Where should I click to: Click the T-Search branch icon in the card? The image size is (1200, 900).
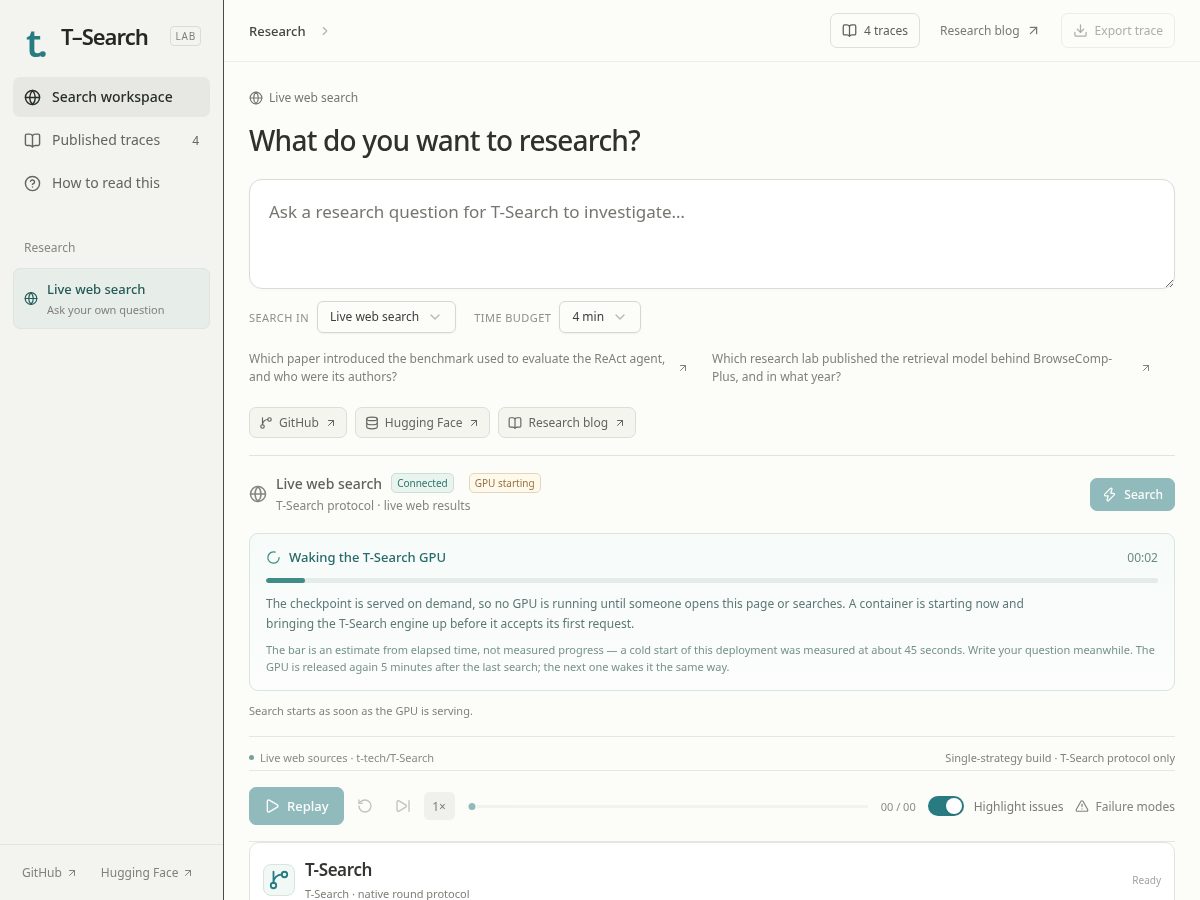tap(279, 880)
